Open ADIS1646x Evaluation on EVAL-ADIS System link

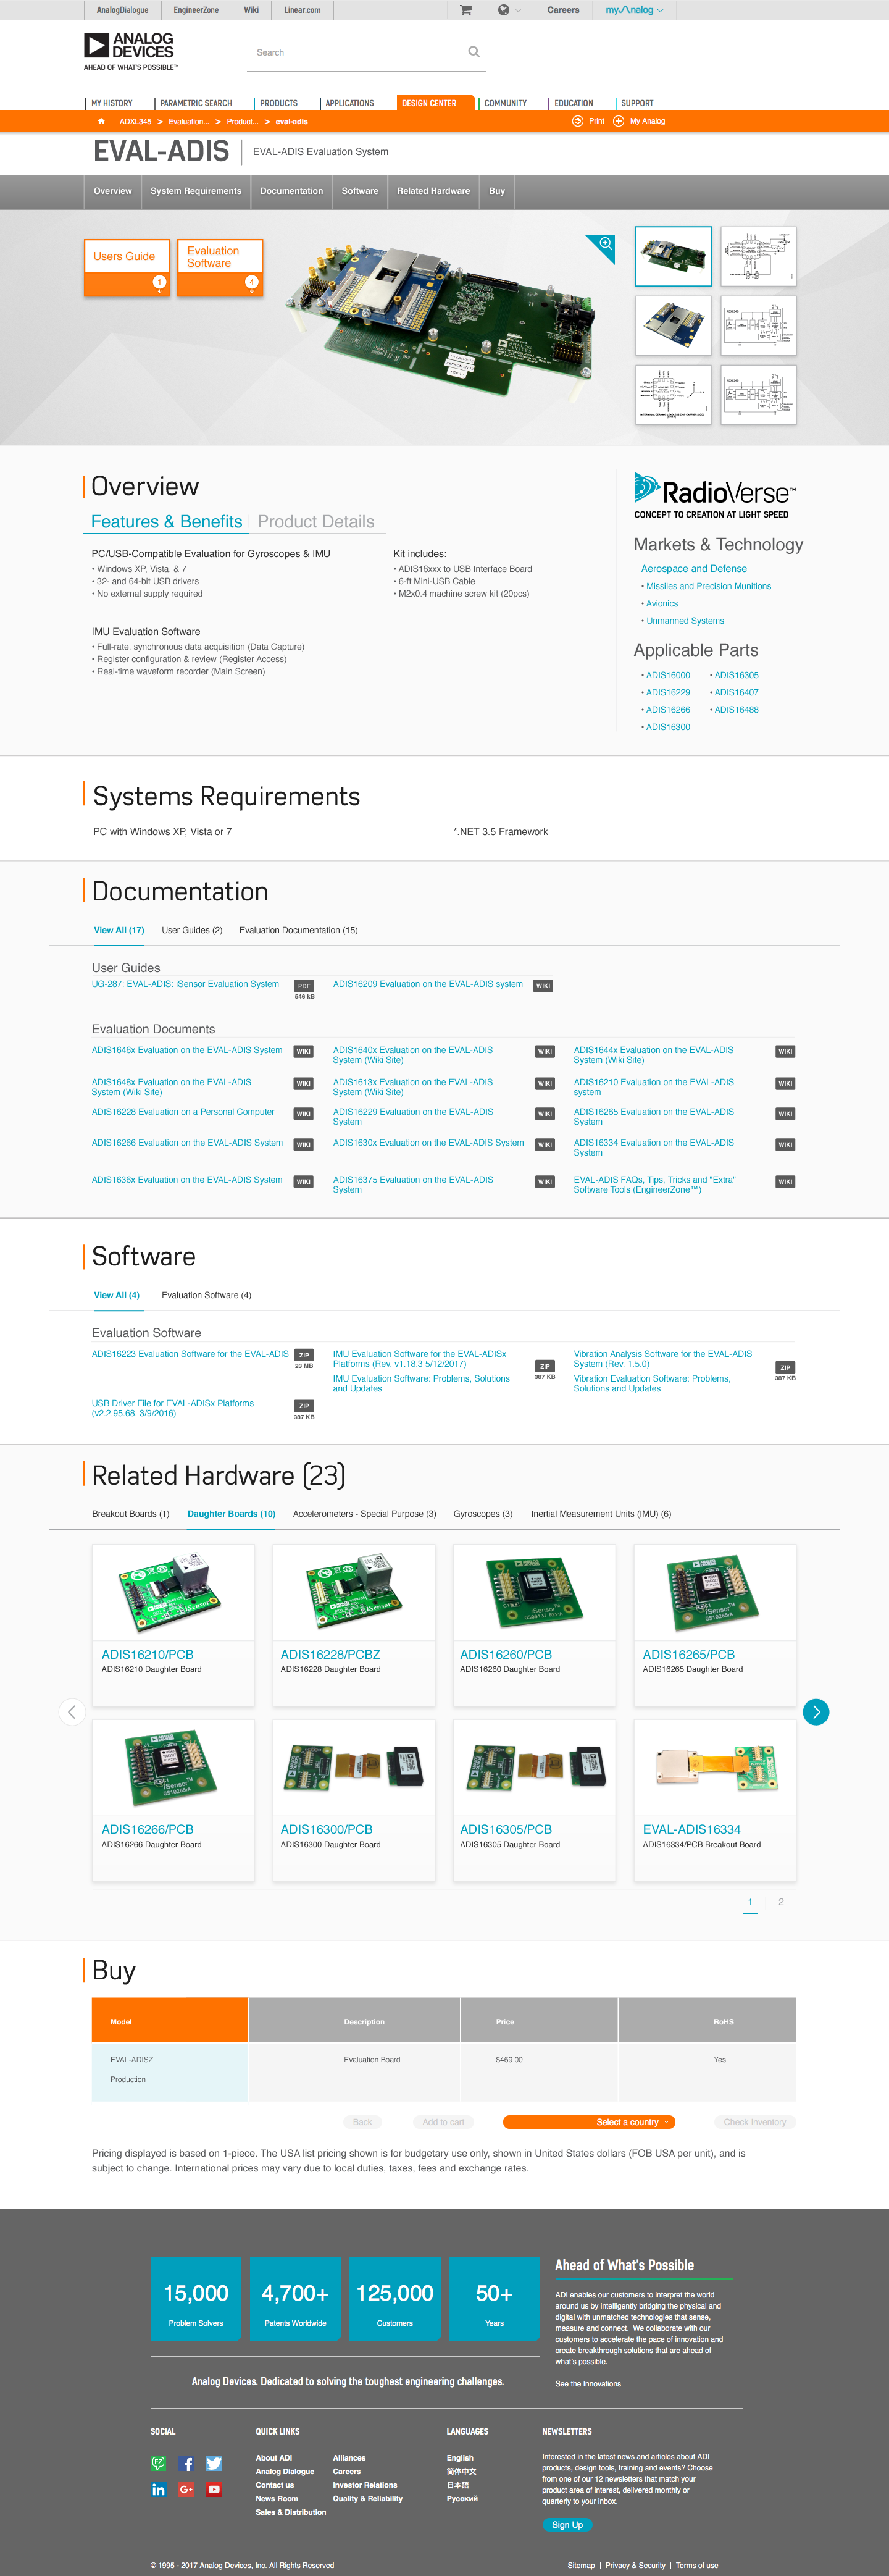[187, 1050]
